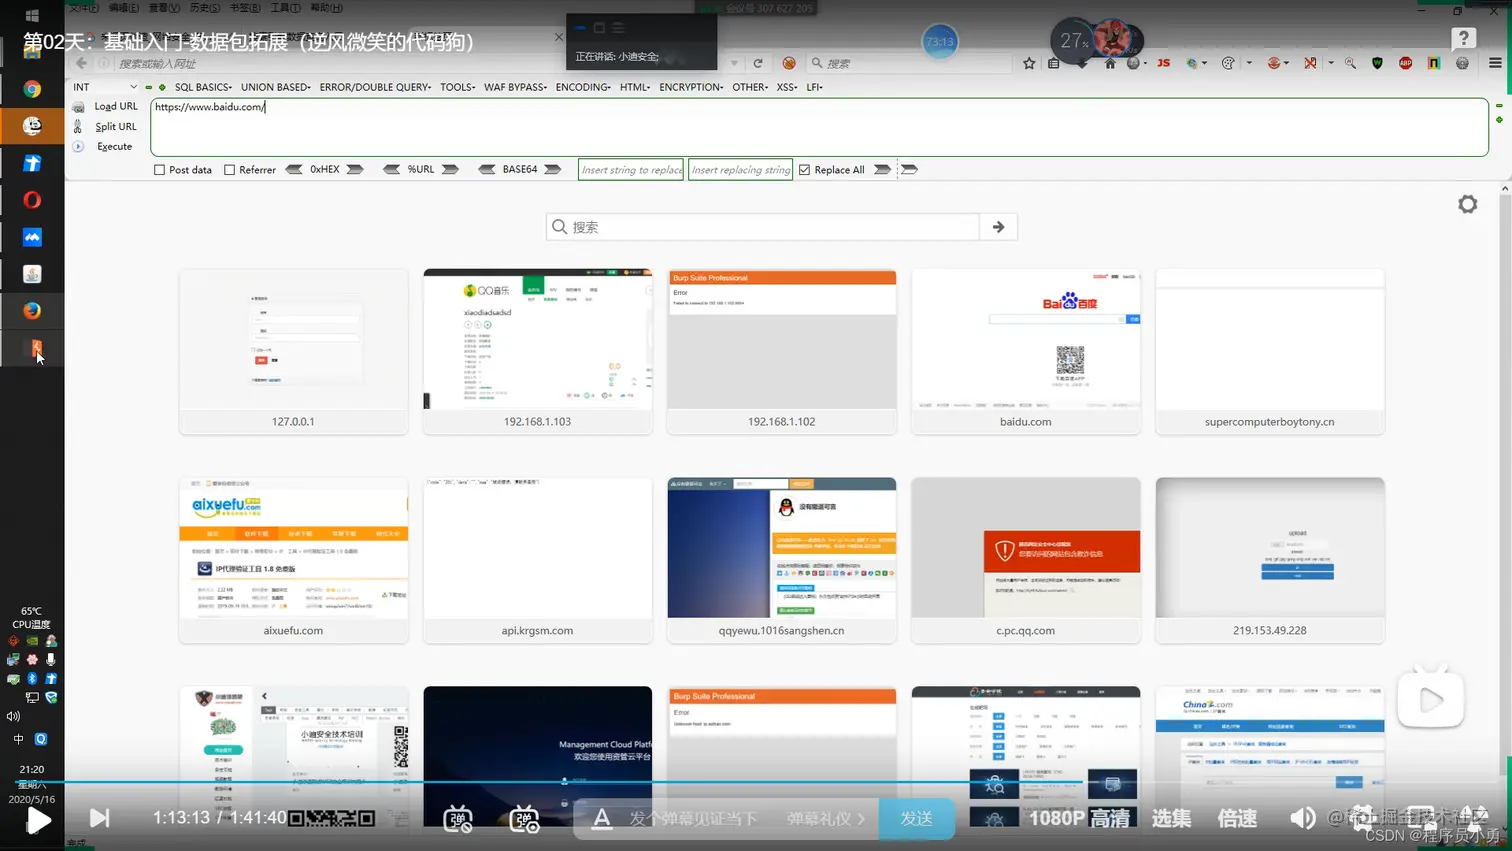Viewport: 1512px width, 851px height.
Task: Enable the Post data checkbox
Action: tap(159, 170)
